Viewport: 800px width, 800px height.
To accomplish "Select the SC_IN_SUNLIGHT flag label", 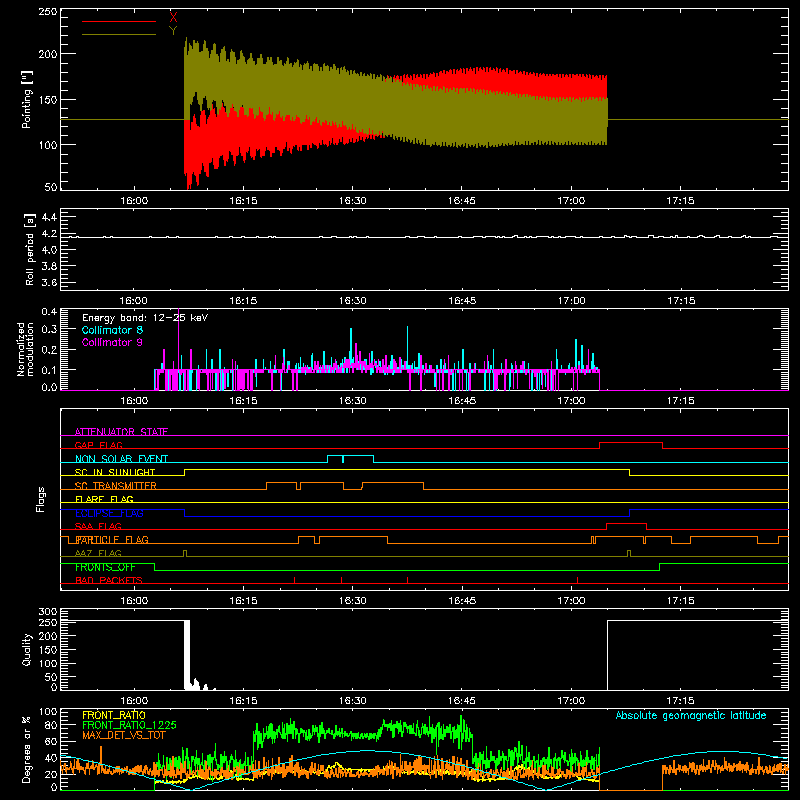I will (x=115, y=472).
